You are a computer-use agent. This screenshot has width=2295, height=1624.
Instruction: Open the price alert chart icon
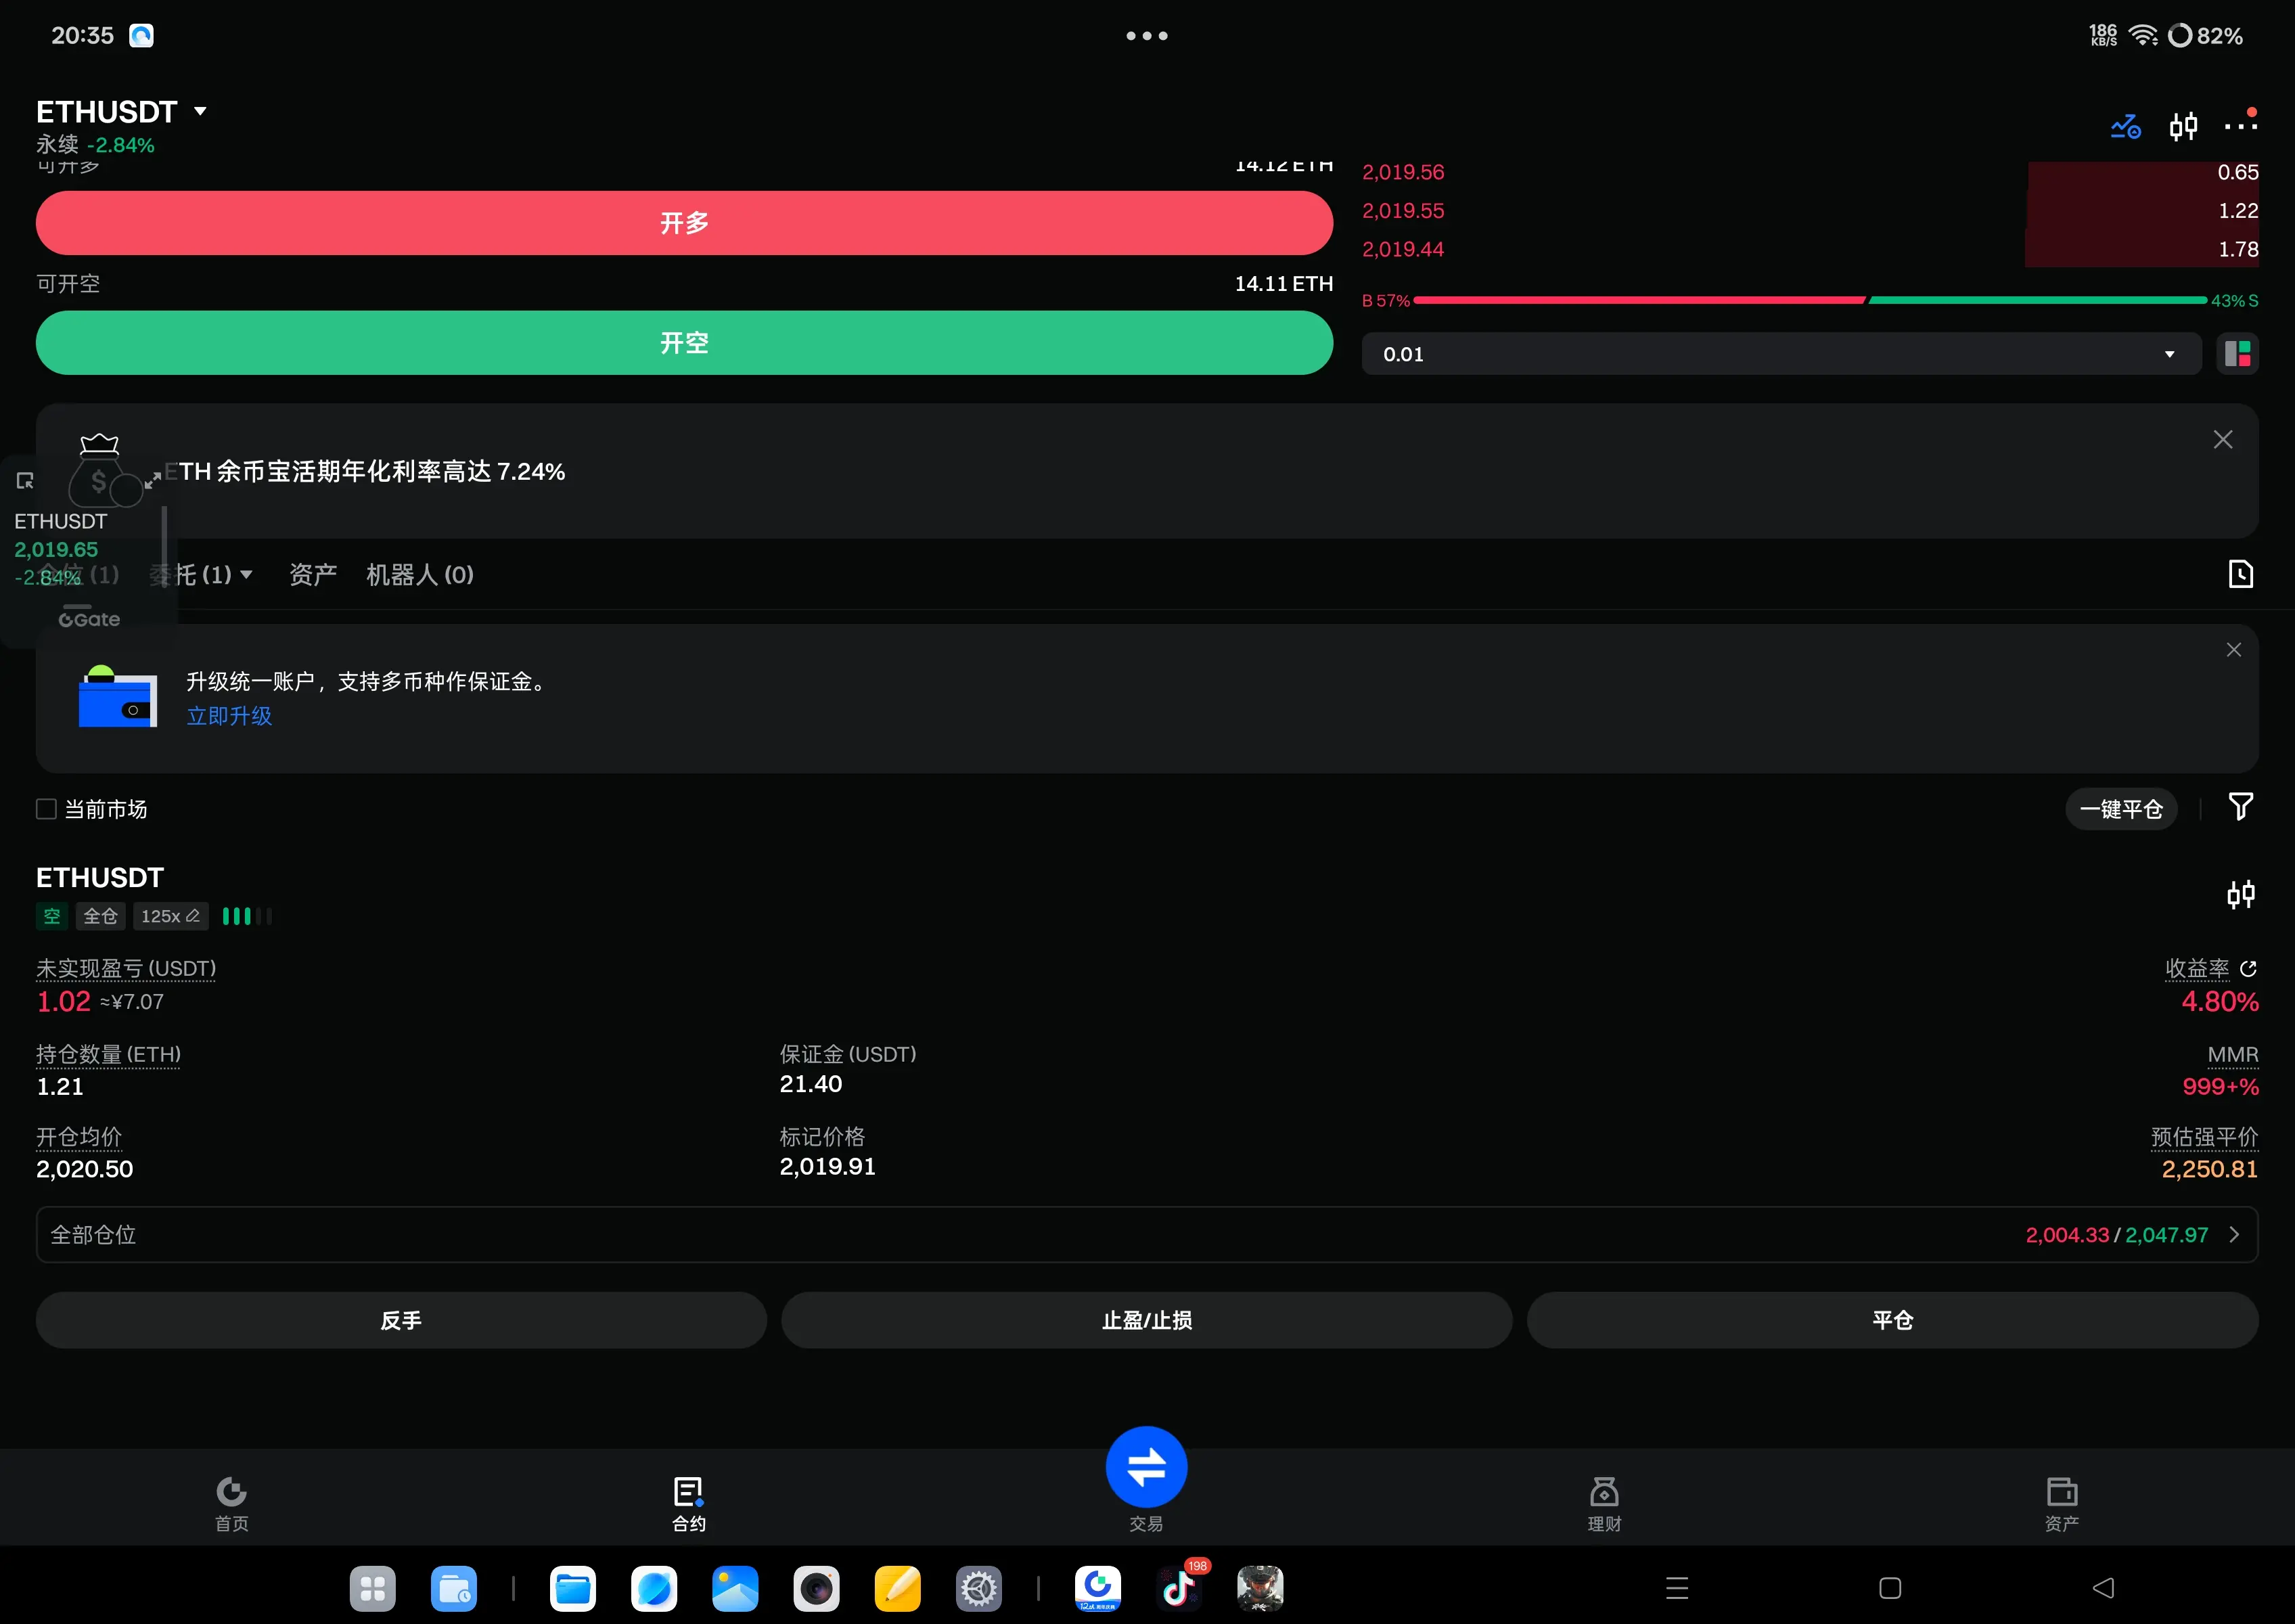click(2125, 126)
